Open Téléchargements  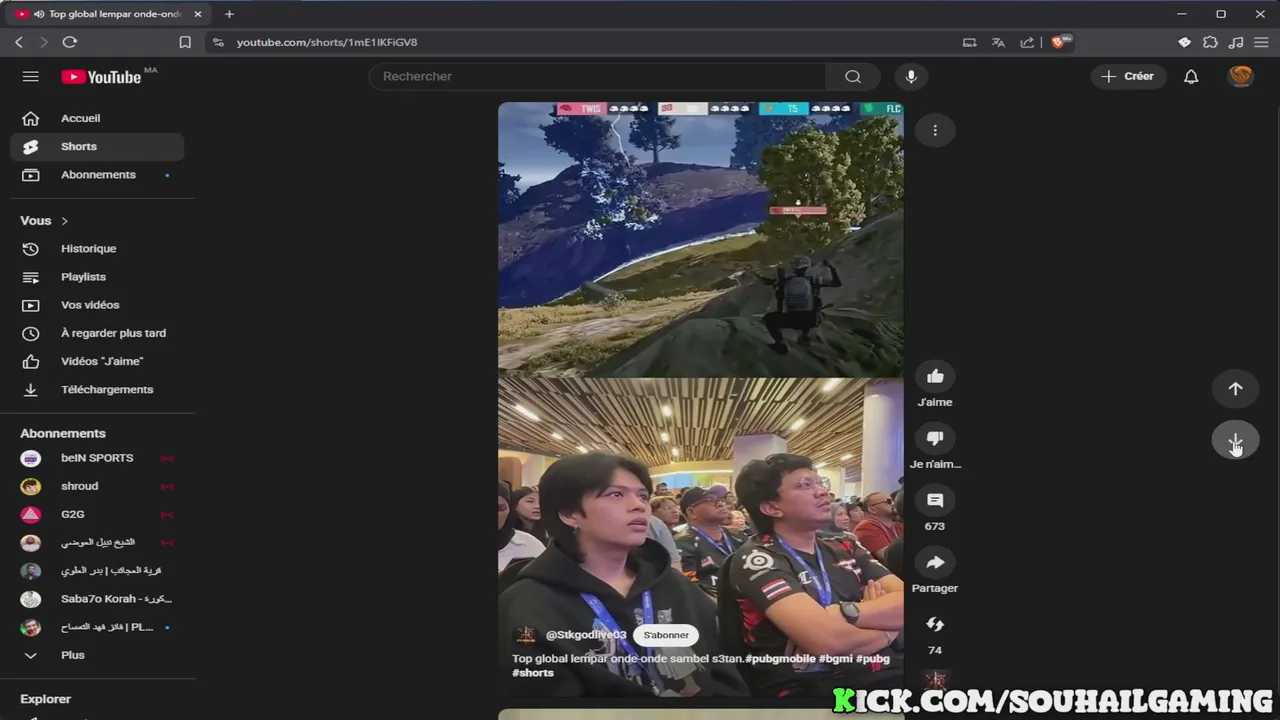(x=98, y=389)
